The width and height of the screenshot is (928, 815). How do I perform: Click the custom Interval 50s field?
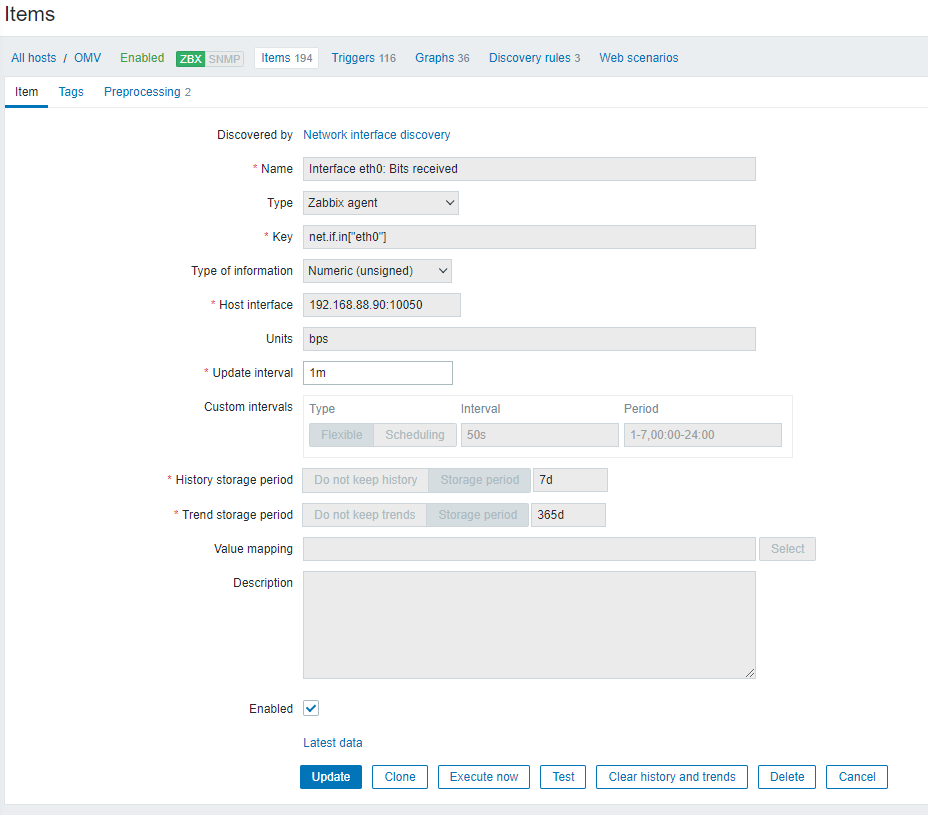(540, 435)
